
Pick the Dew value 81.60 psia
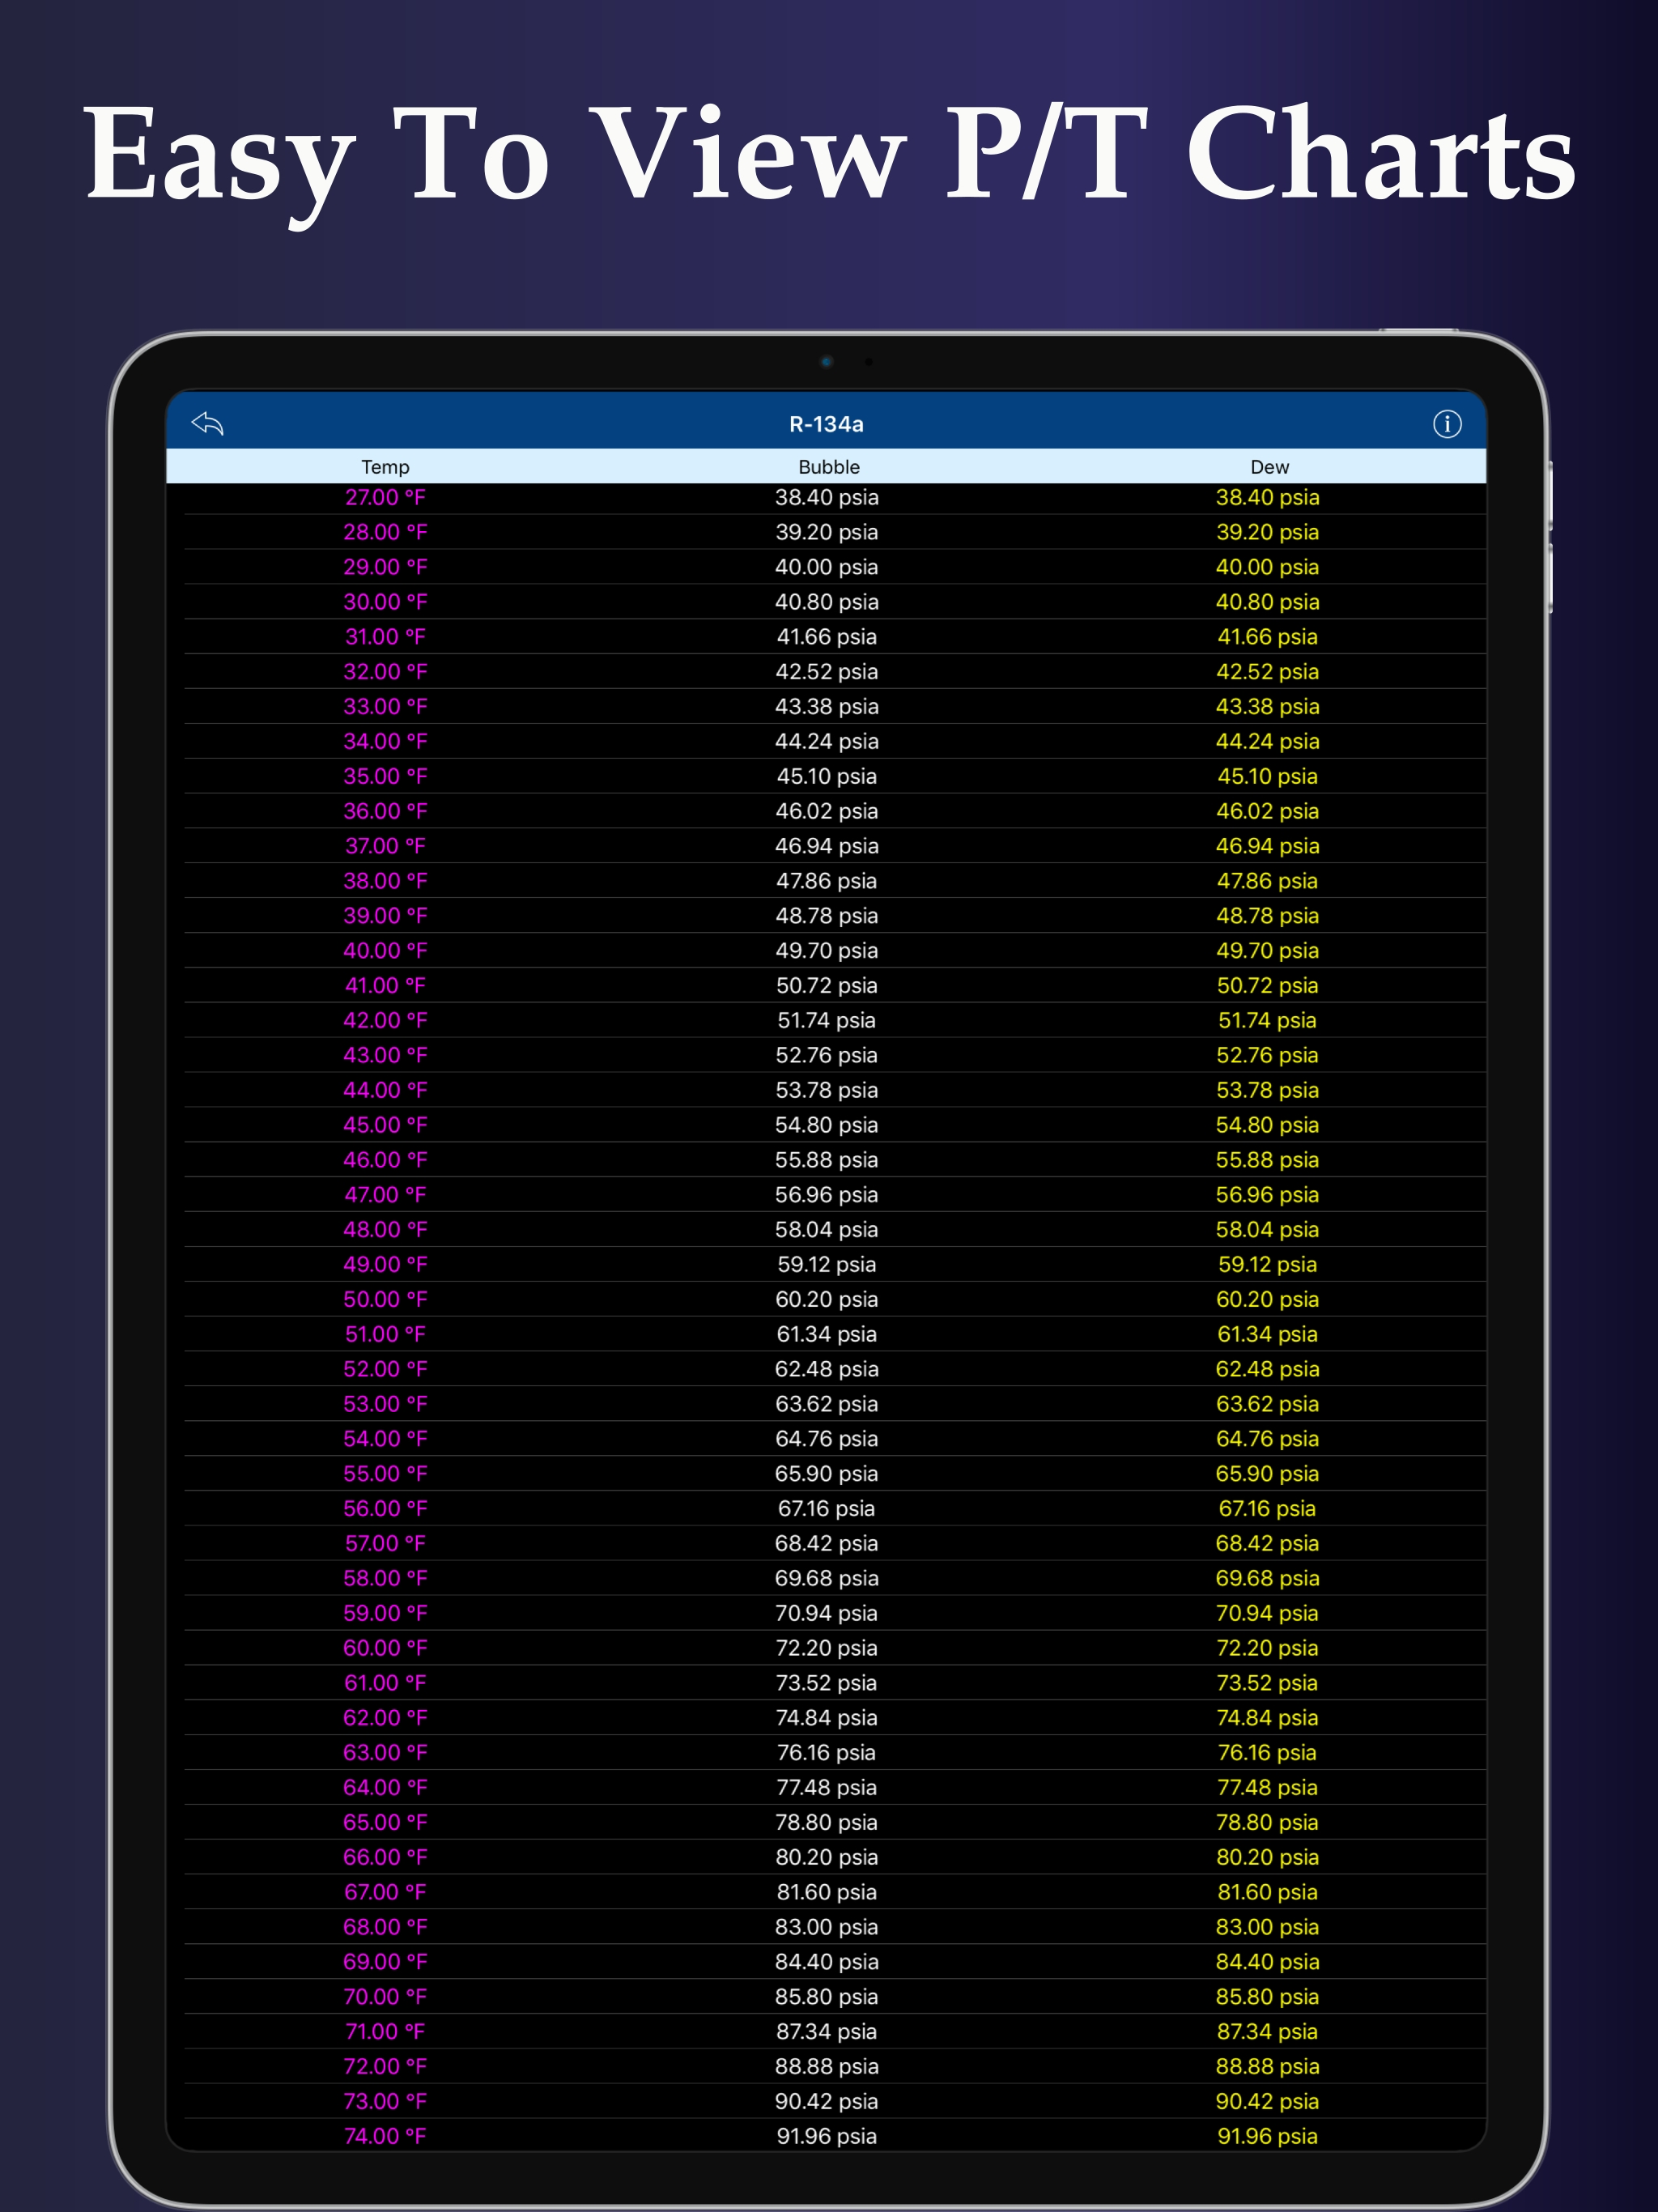point(1267,1892)
